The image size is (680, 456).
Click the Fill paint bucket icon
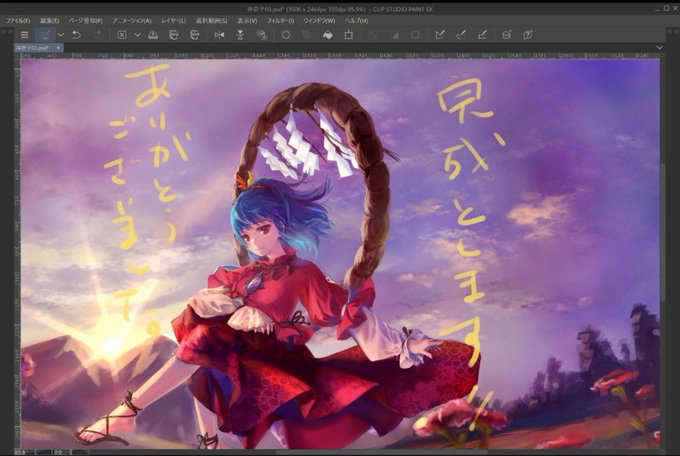pos(328,35)
